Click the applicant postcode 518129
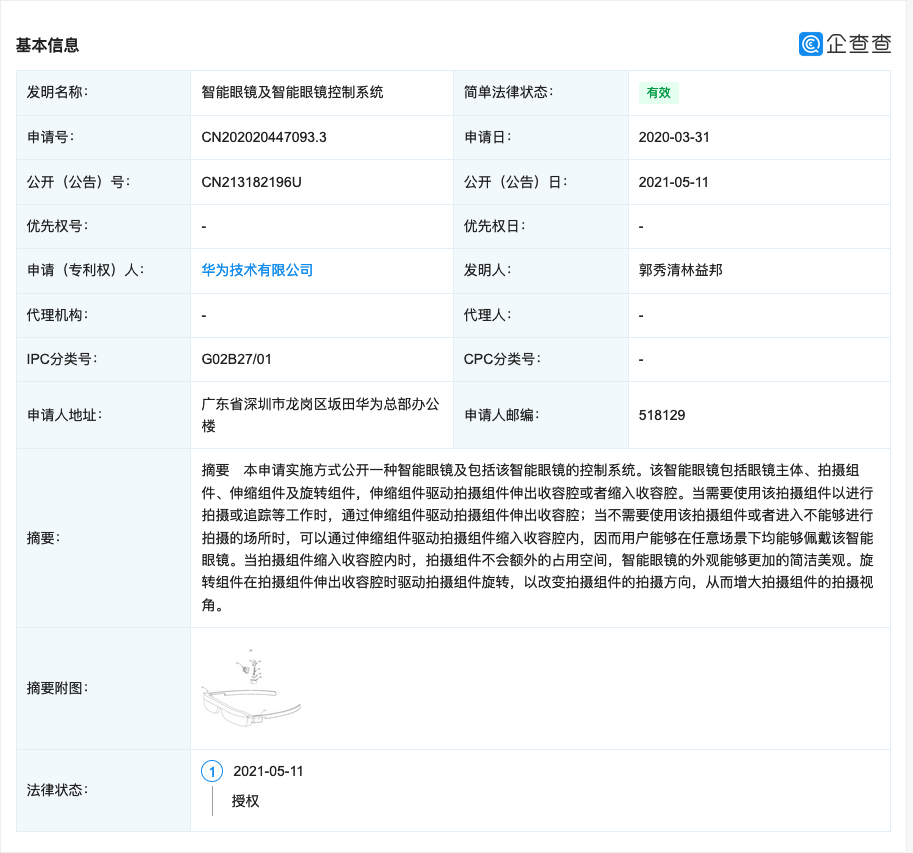This screenshot has width=913, height=853. (662, 415)
